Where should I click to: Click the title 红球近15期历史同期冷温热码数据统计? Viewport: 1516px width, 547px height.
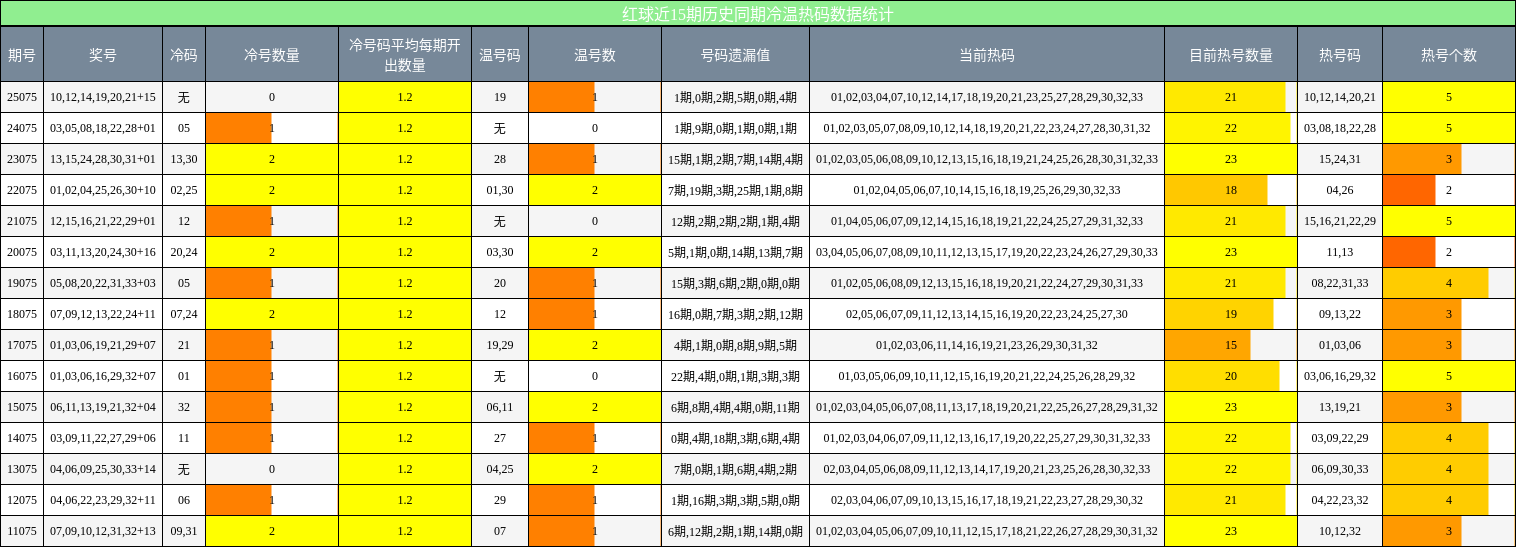click(758, 14)
